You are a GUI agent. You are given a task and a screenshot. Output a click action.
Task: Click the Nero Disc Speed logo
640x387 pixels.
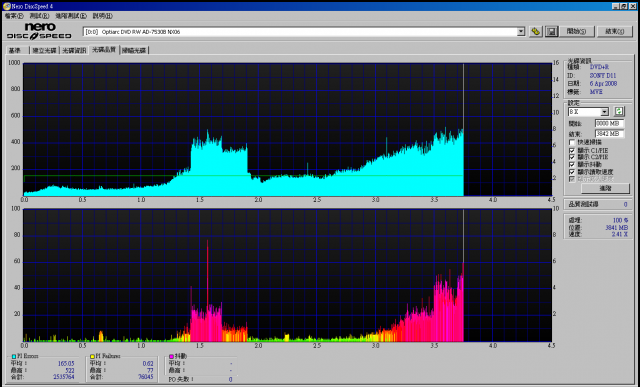[x=39, y=31]
